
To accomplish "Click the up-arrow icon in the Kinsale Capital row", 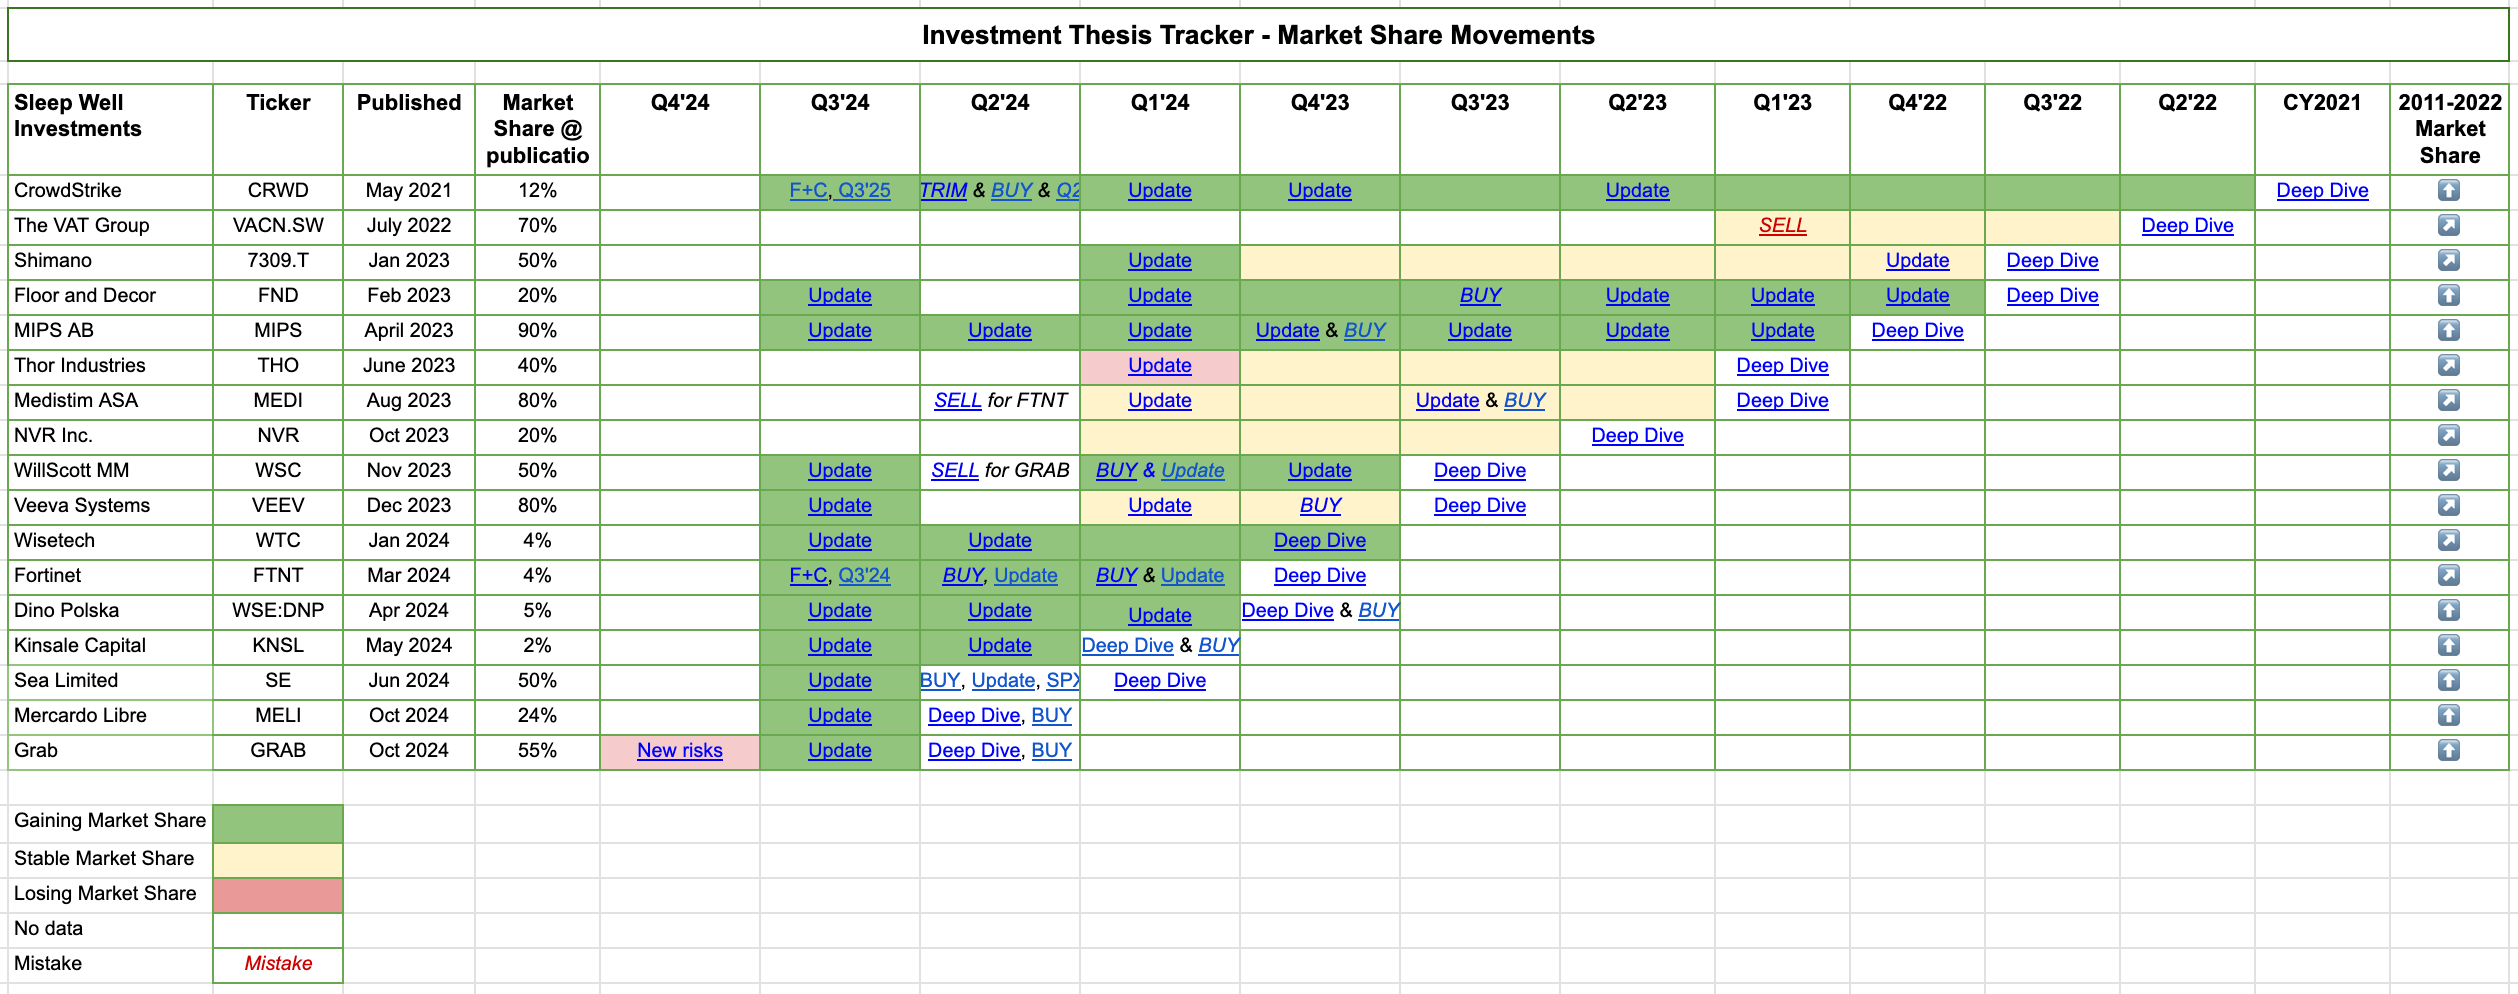I will tap(2448, 645).
